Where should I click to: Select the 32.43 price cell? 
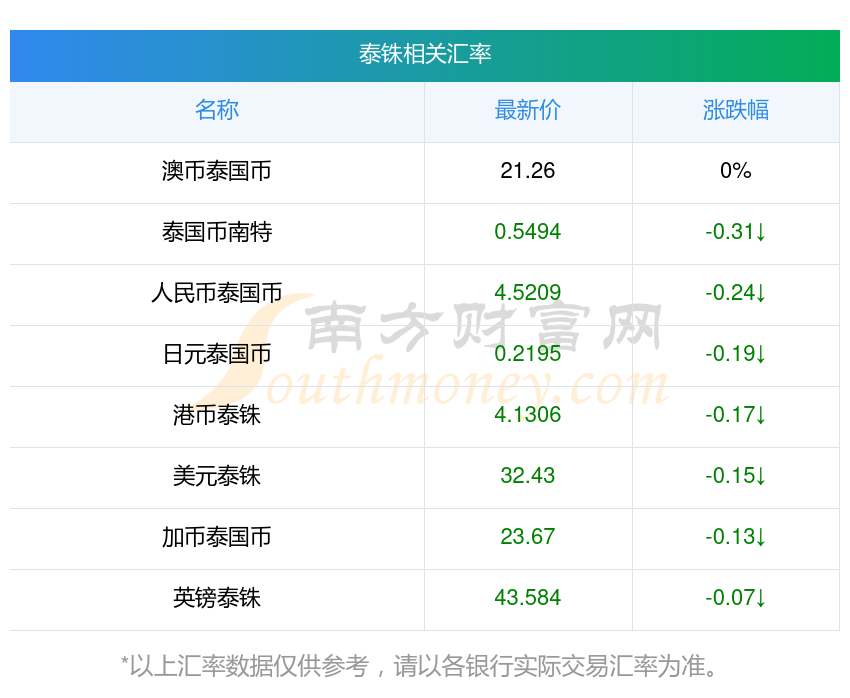click(527, 476)
